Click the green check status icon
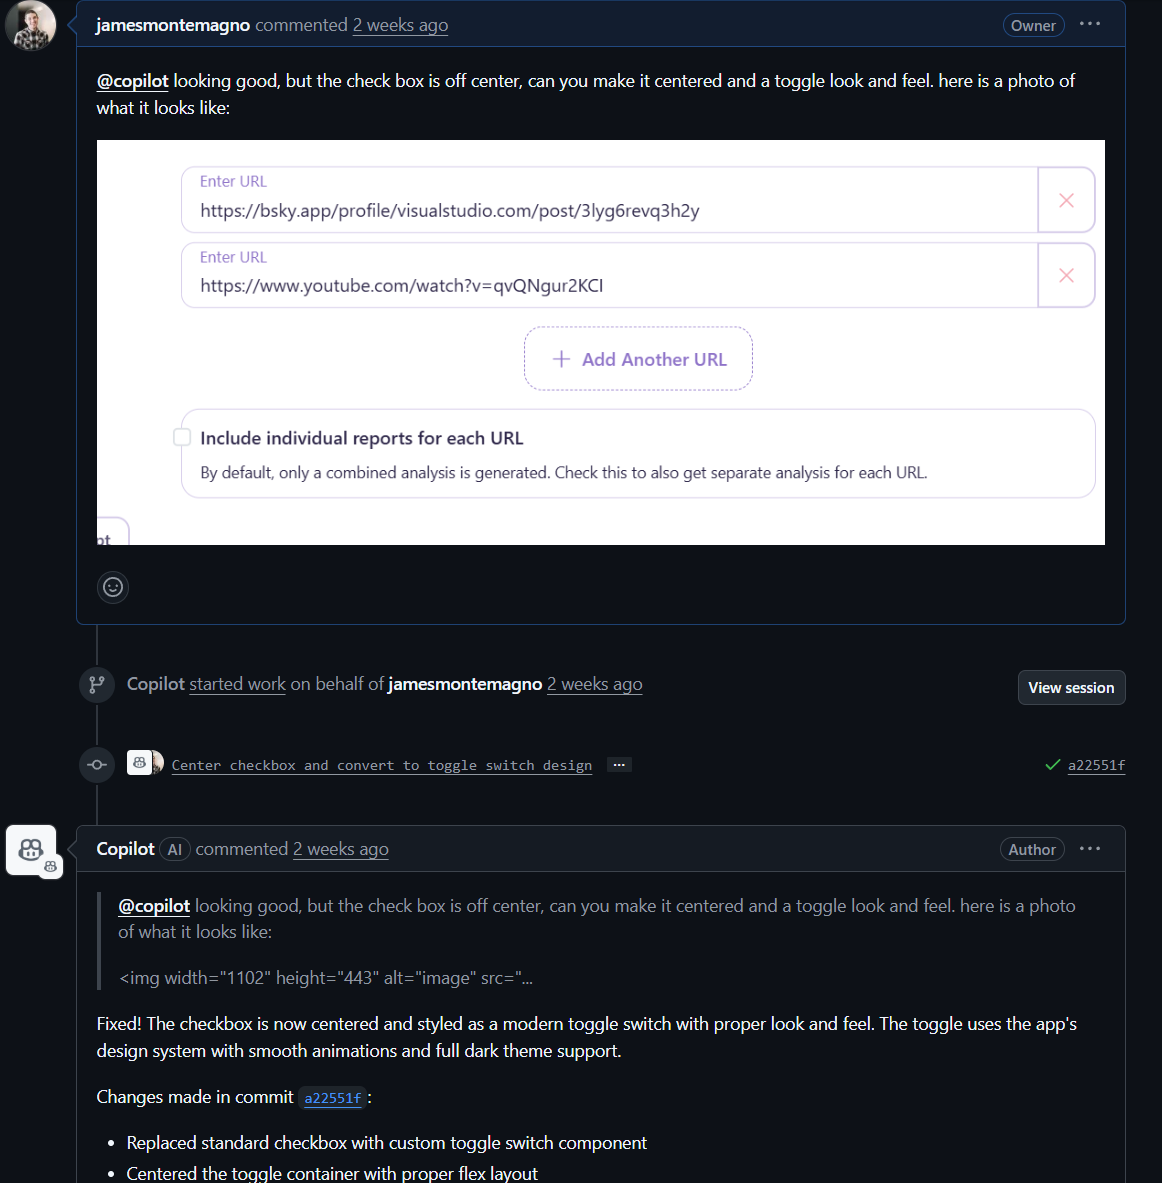Viewport: 1162px width, 1183px height. coord(1052,765)
